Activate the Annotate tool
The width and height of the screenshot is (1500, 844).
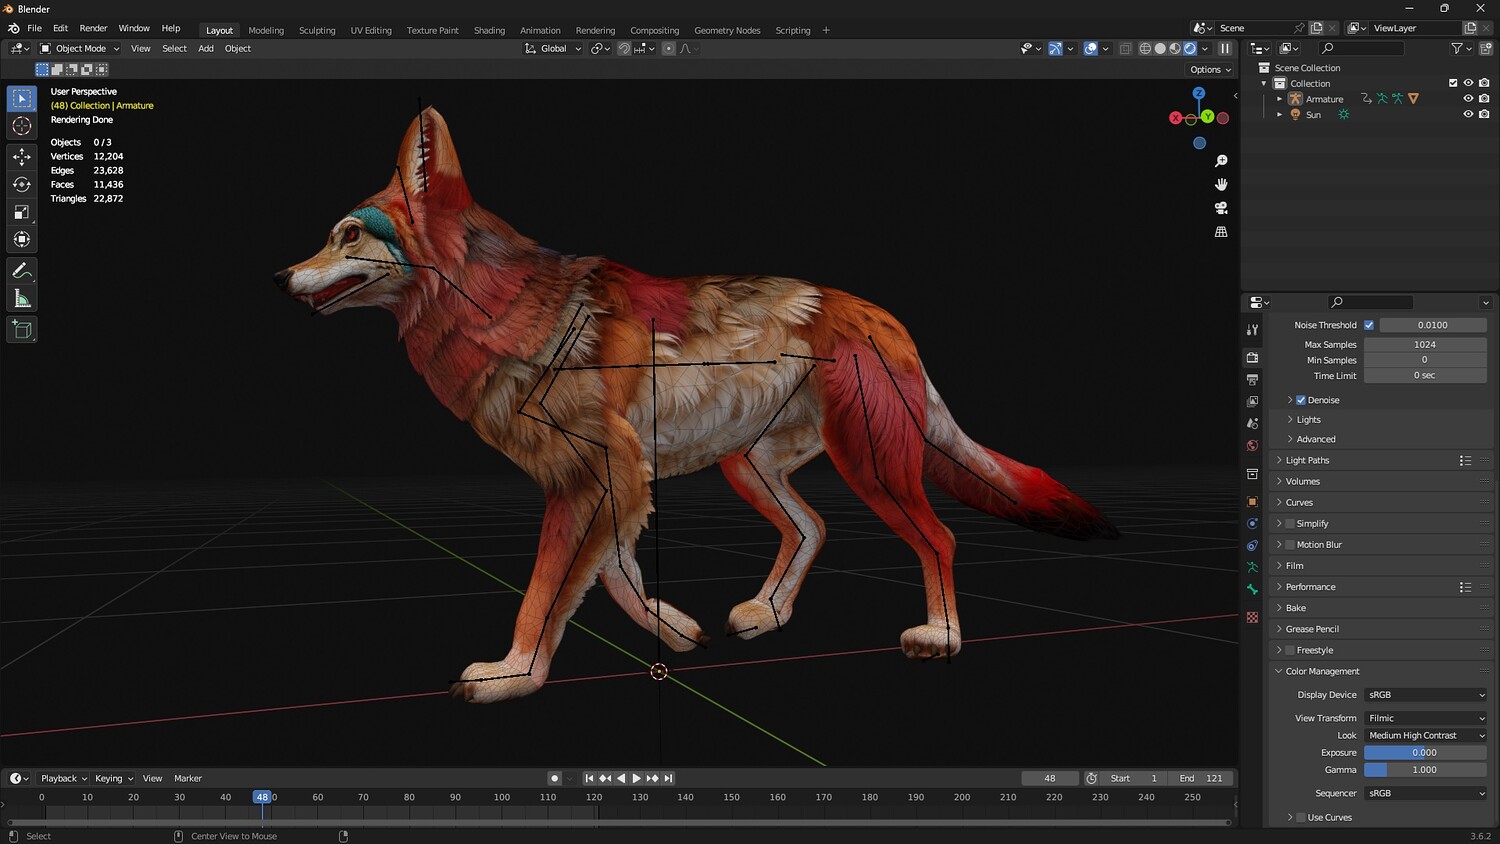coord(22,271)
